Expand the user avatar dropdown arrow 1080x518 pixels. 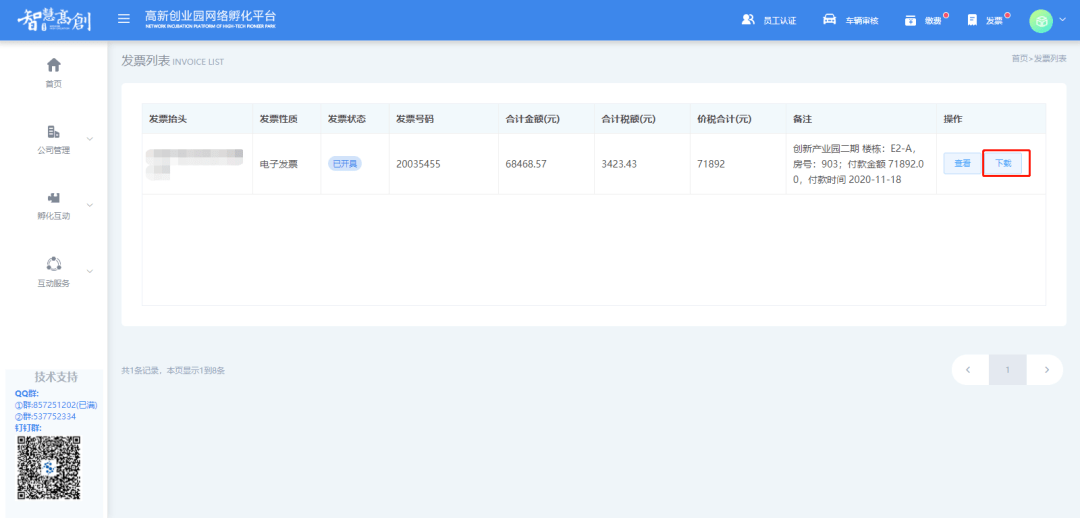pyautogui.click(x=1062, y=20)
